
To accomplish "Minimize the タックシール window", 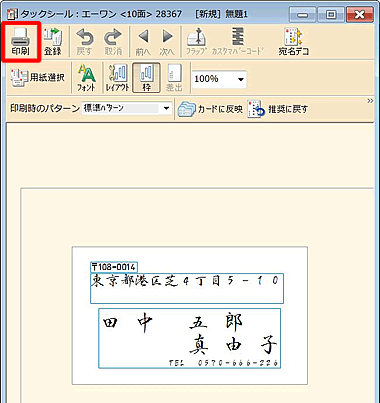I will [x=303, y=15].
